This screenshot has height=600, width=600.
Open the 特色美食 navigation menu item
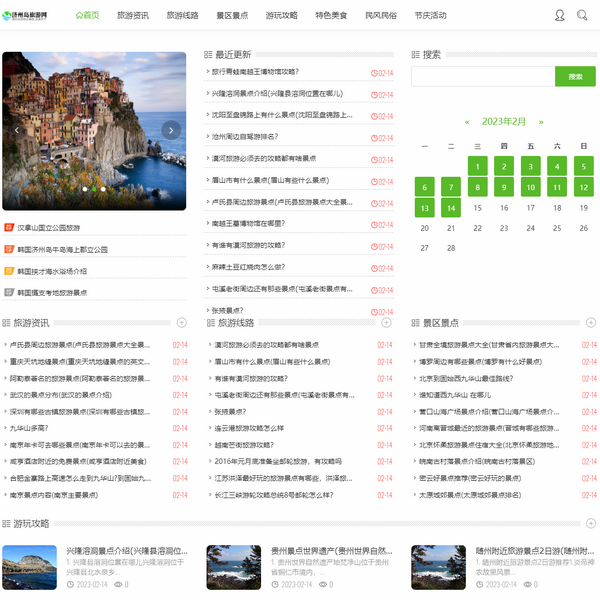(331, 16)
